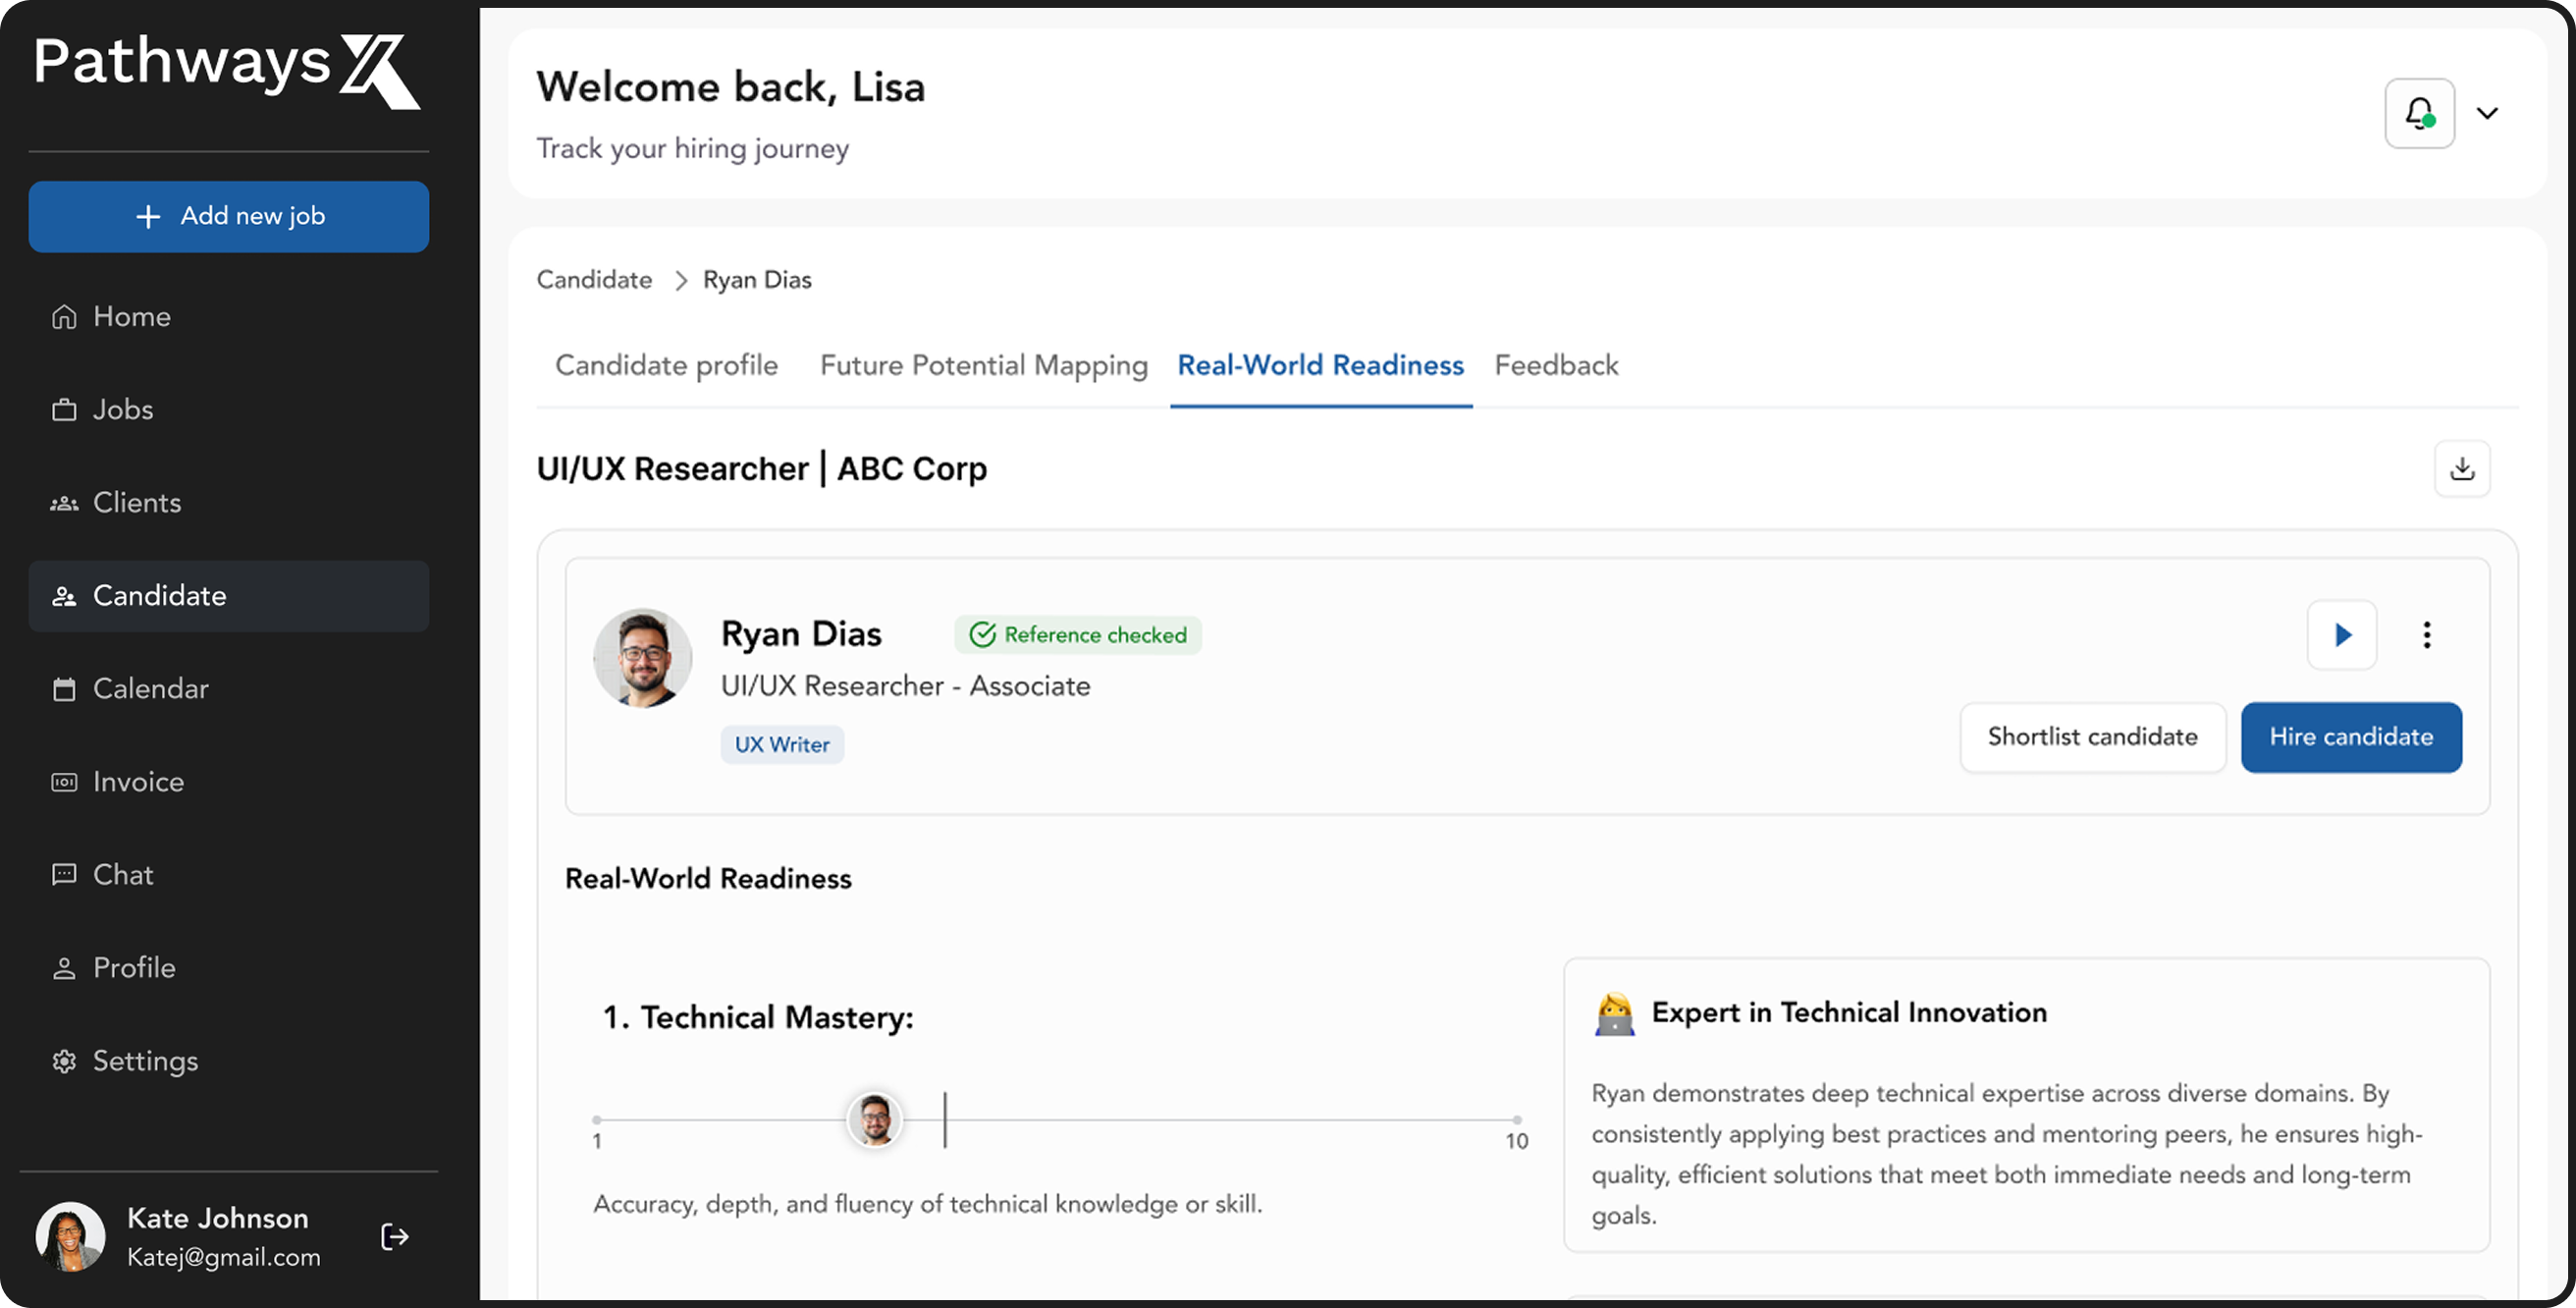Click the Katej@gmail.com email text

pyautogui.click(x=224, y=1258)
